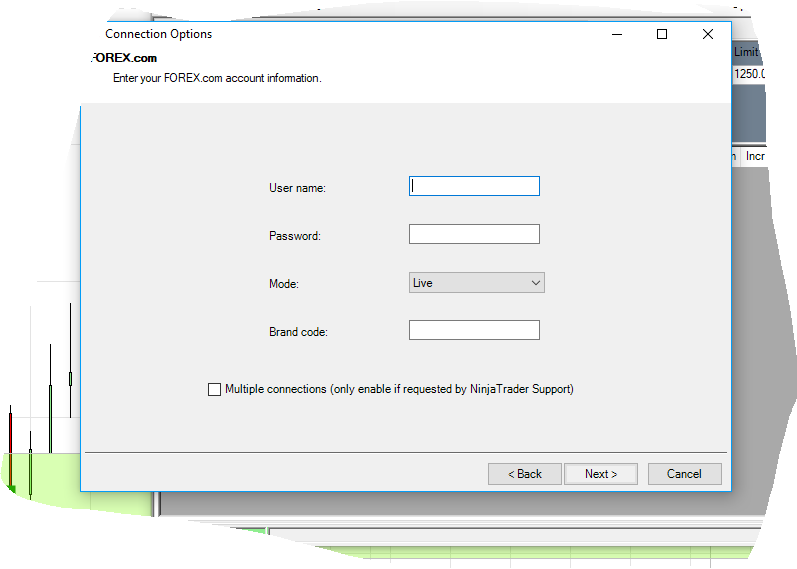This screenshot has width=797, height=569.
Task: Select the 'Mode:' label text
Action: pyautogui.click(x=284, y=284)
